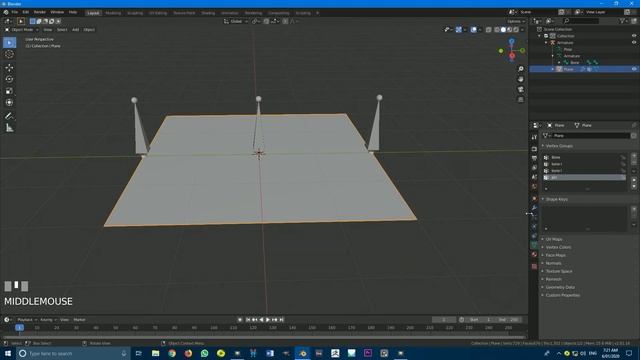640x360 pixels.
Task: Toggle visibility eye for Armature in outliner
Action: click(x=634, y=42)
